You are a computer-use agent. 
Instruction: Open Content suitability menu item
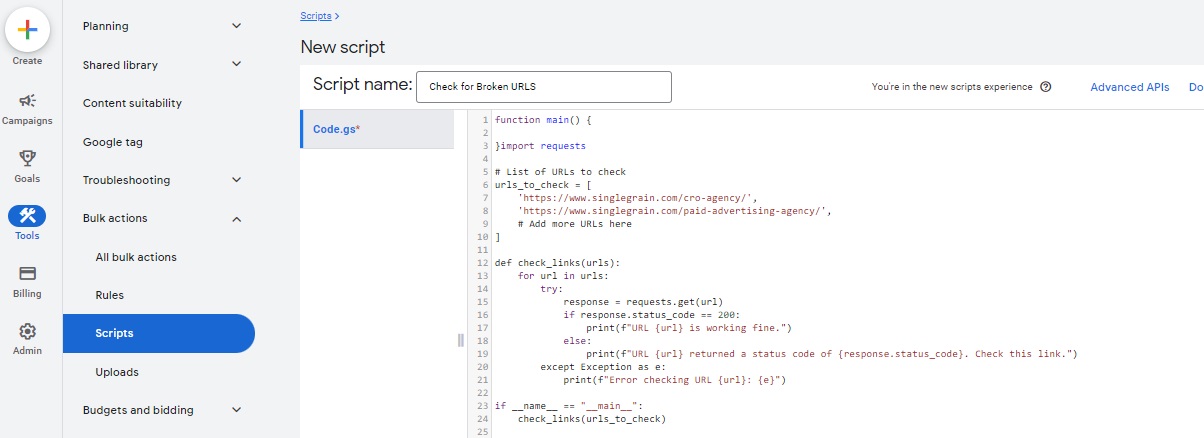132,103
